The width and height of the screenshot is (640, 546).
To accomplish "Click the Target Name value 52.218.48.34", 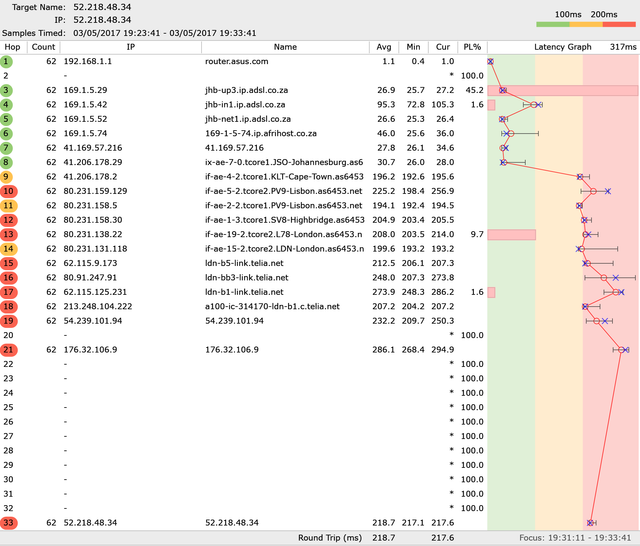I will [x=102, y=7].
